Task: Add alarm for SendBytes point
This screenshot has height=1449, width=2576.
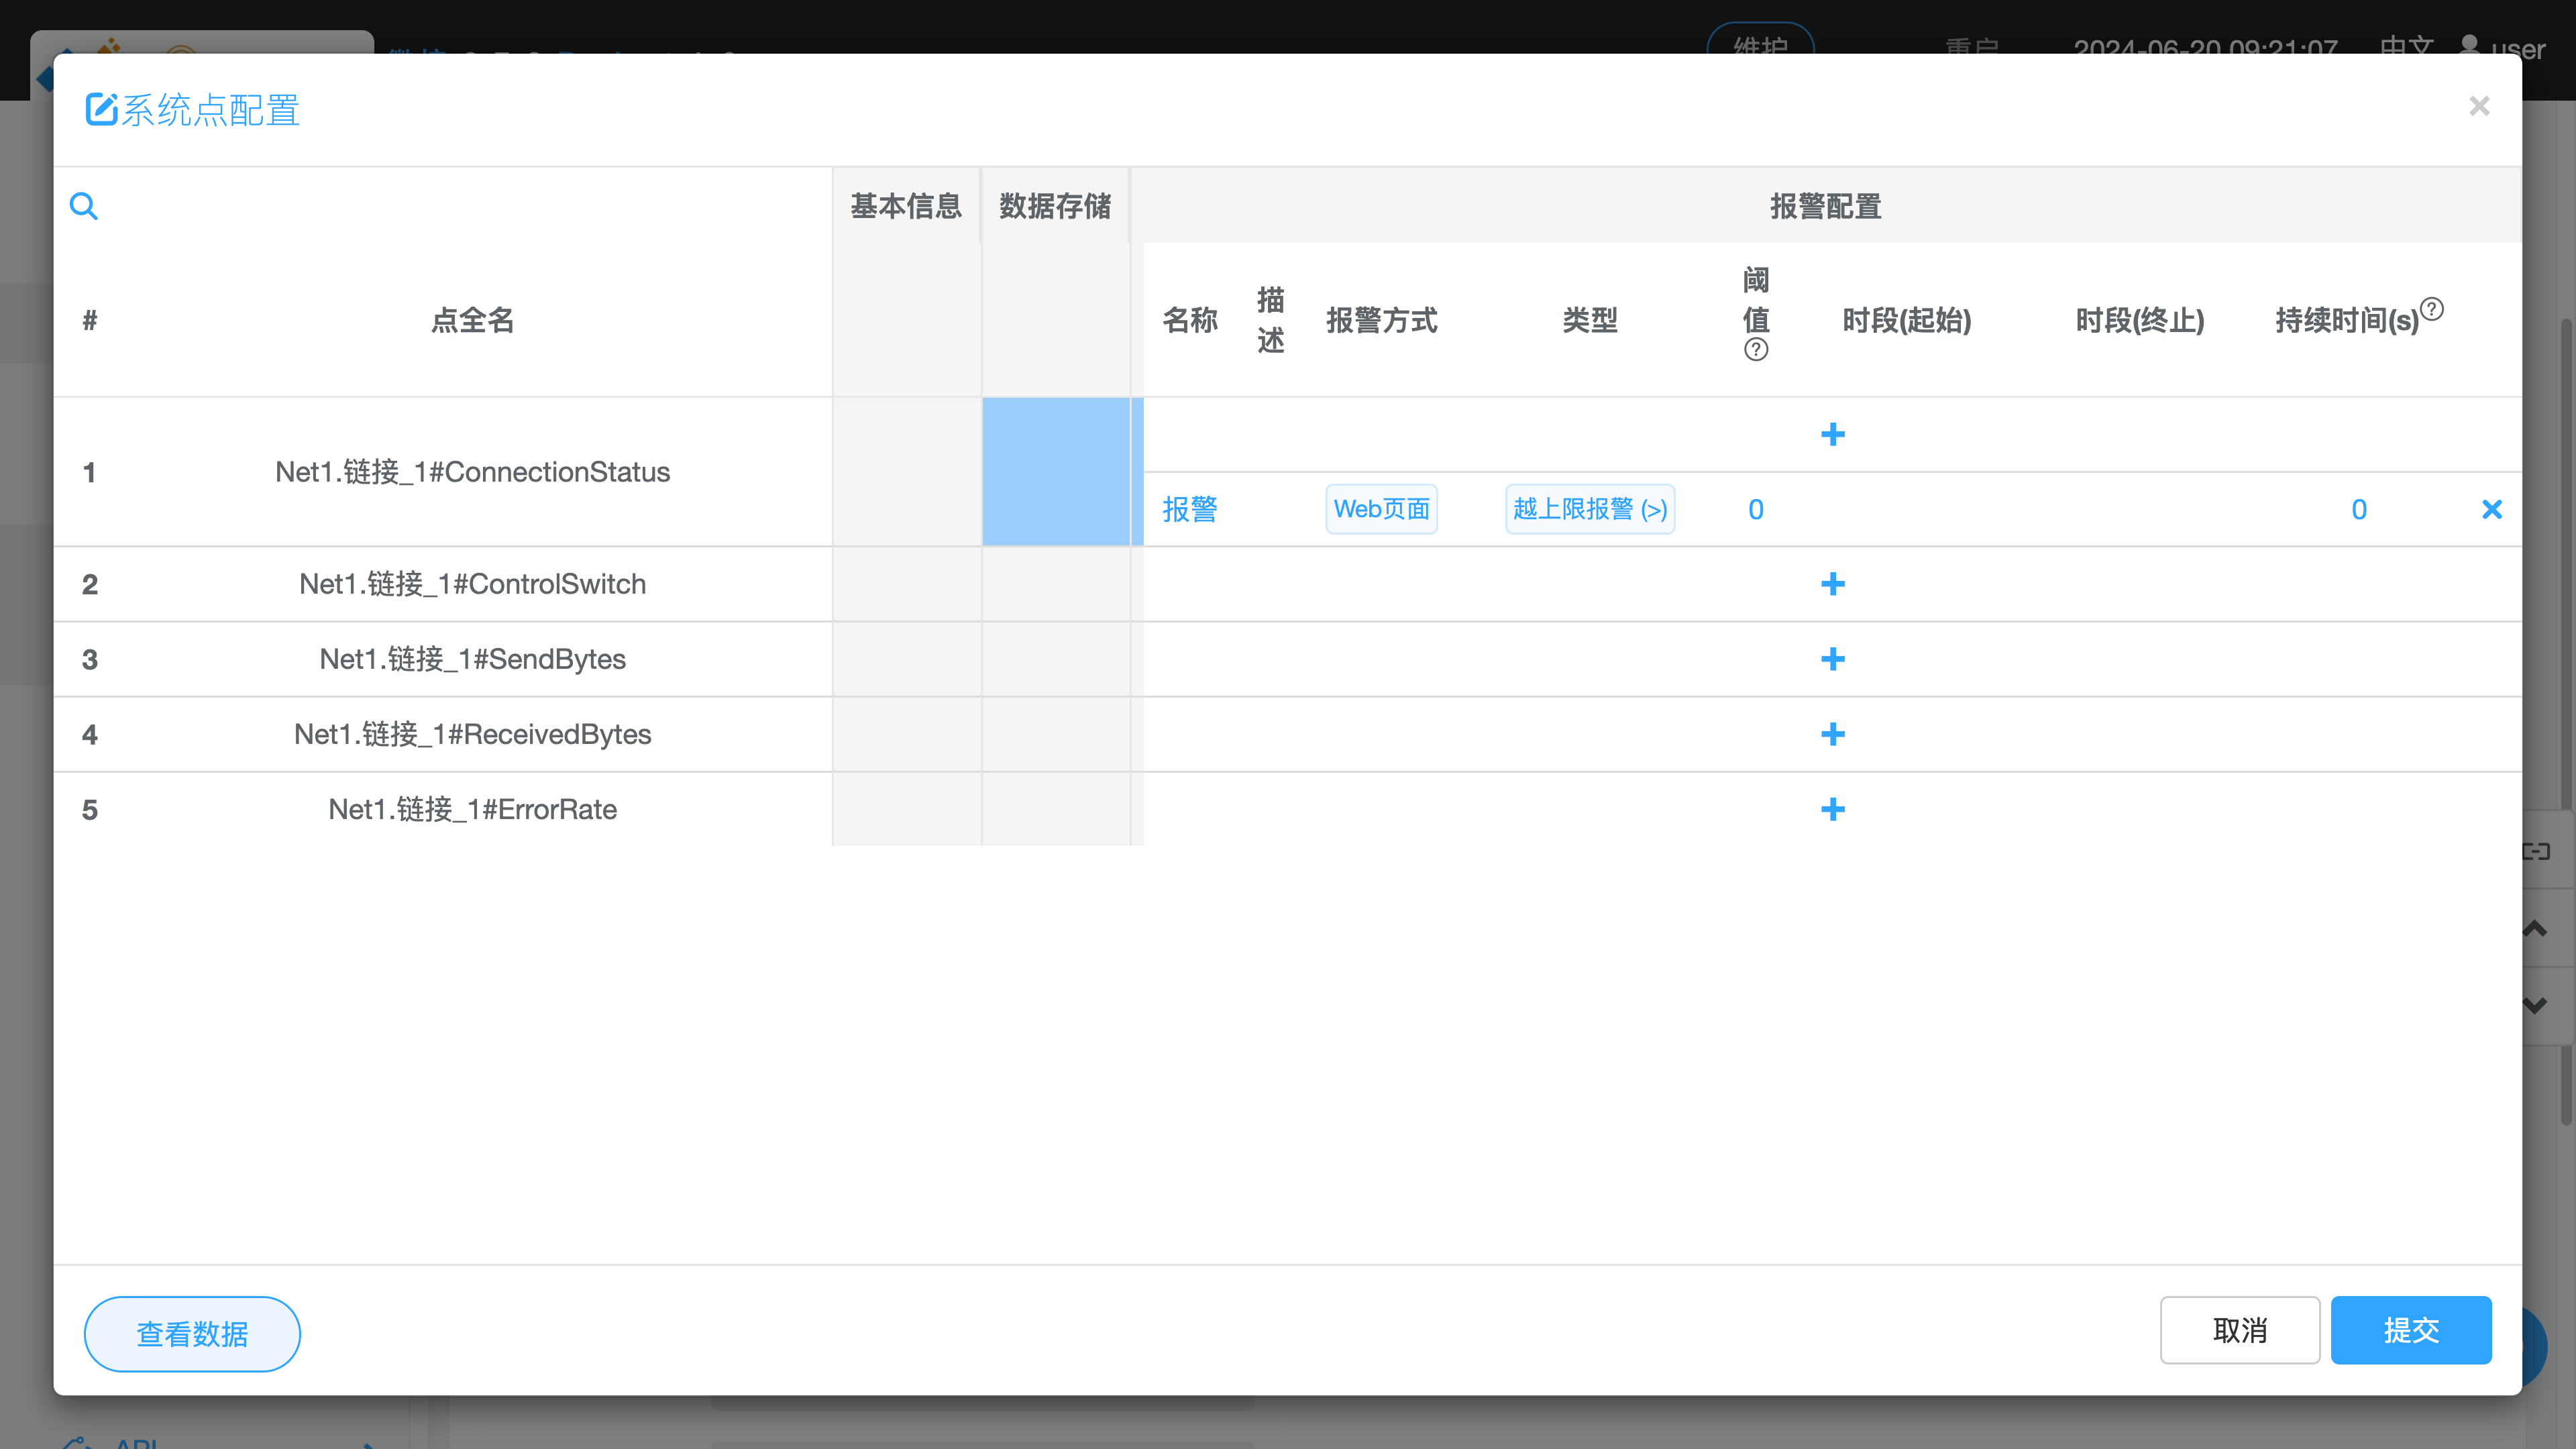Action: coord(1832,659)
